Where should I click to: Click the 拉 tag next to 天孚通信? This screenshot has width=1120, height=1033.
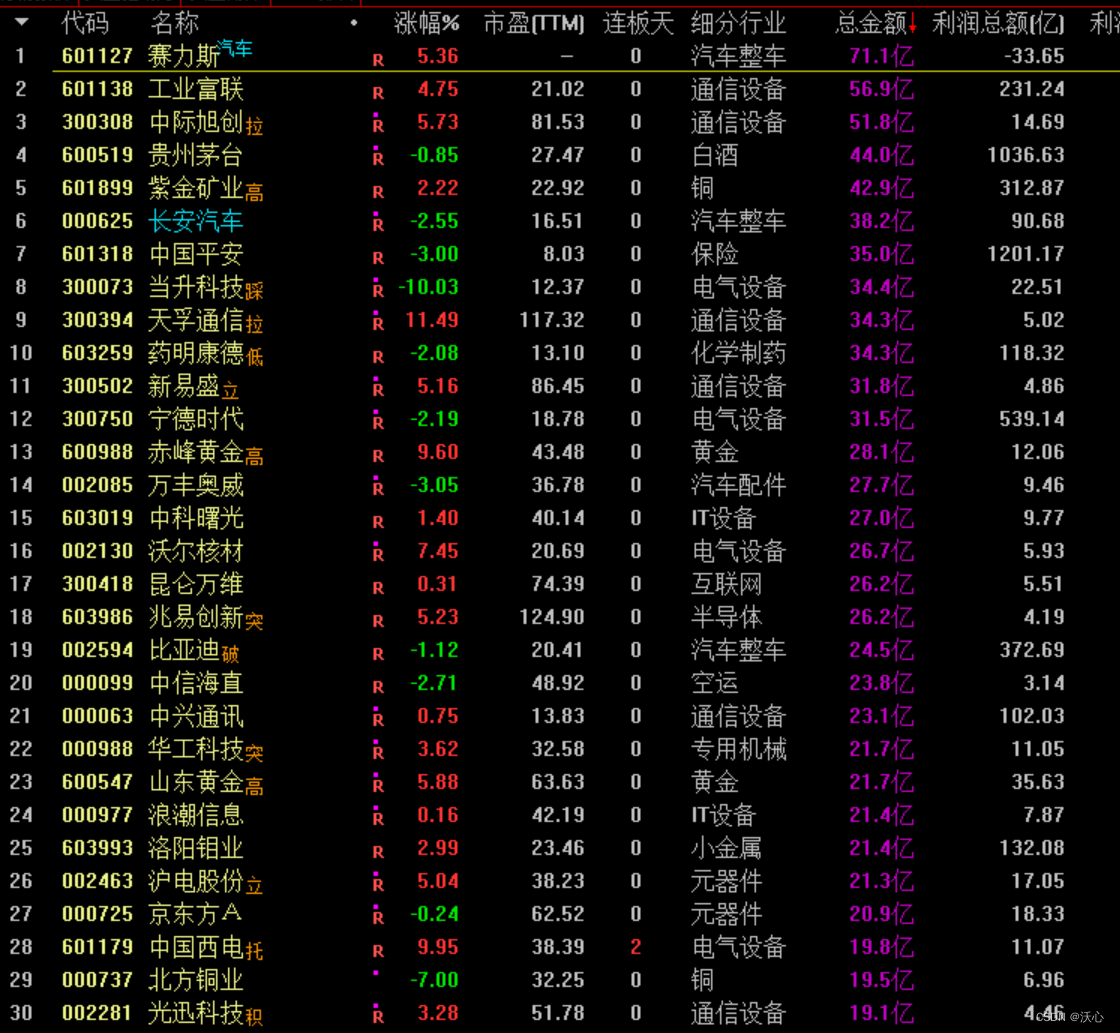tap(254, 324)
